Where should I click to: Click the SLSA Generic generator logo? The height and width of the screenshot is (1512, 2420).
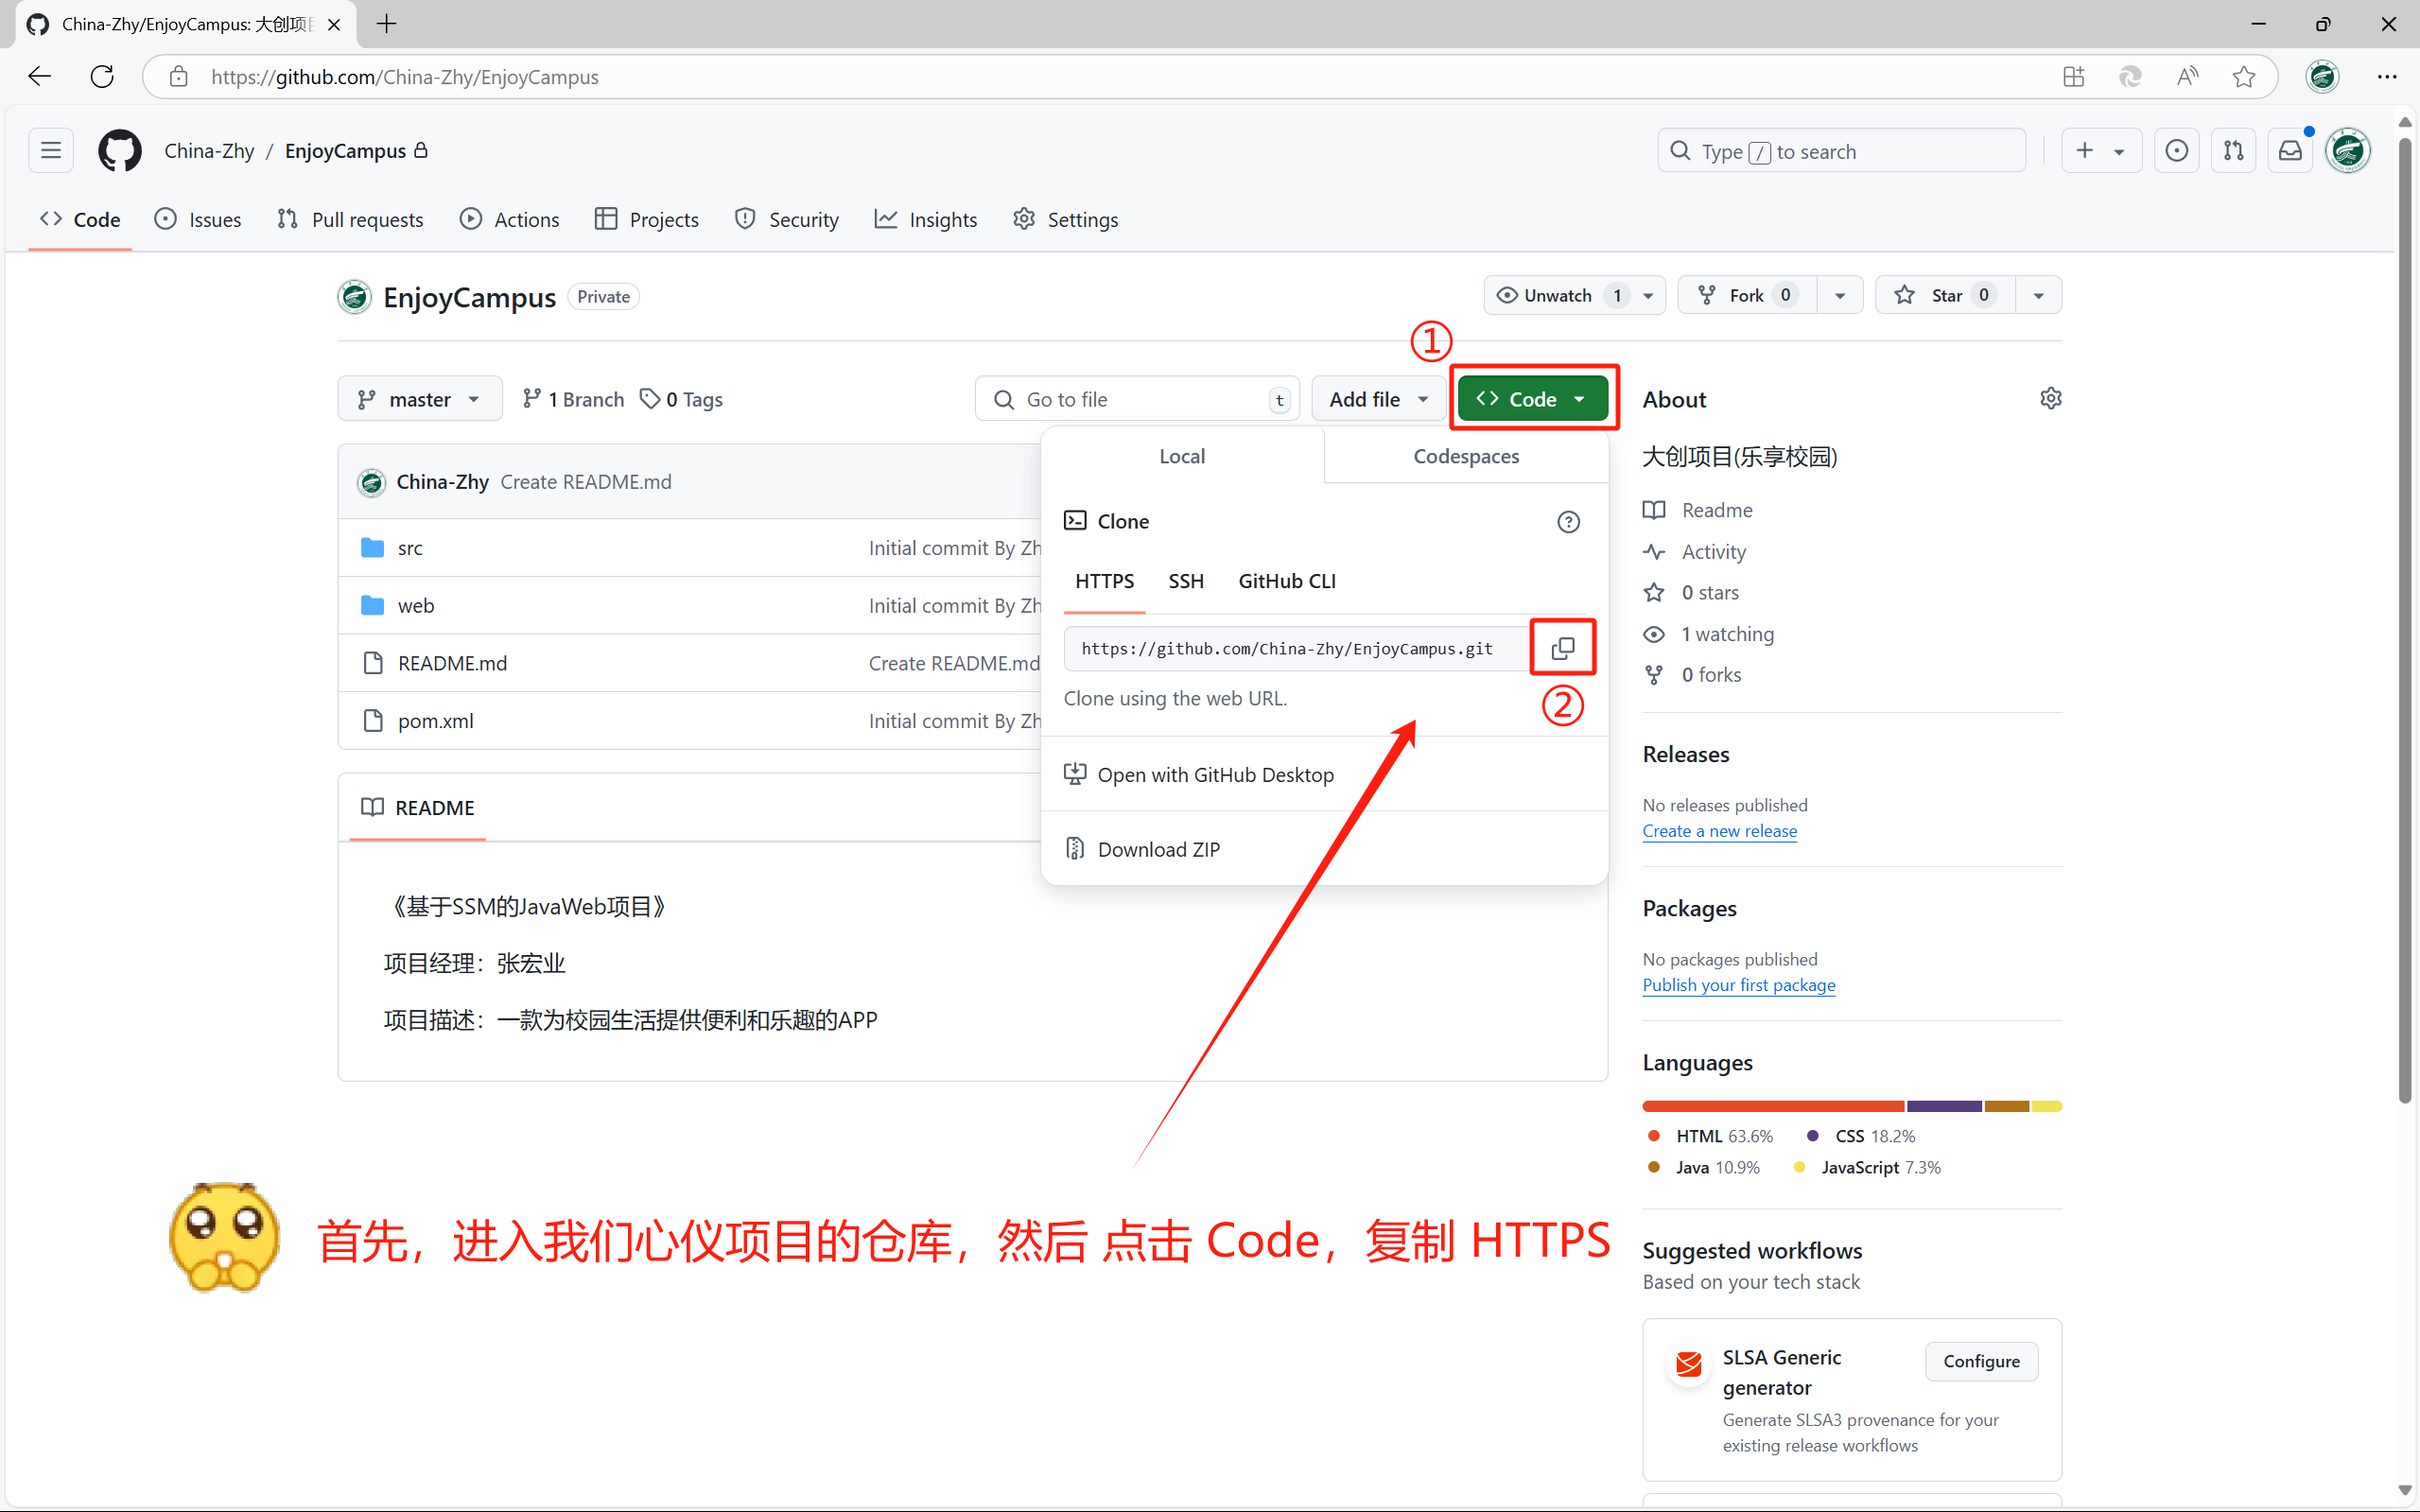[1689, 1363]
